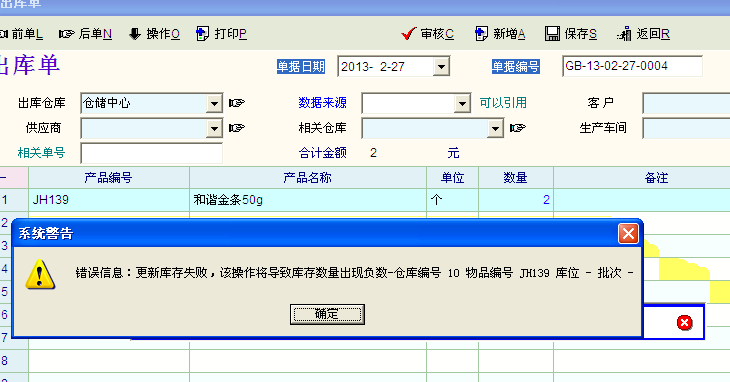730x382 pixels.
Task: Click the 打印P print icon
Action: click(203, 34)
